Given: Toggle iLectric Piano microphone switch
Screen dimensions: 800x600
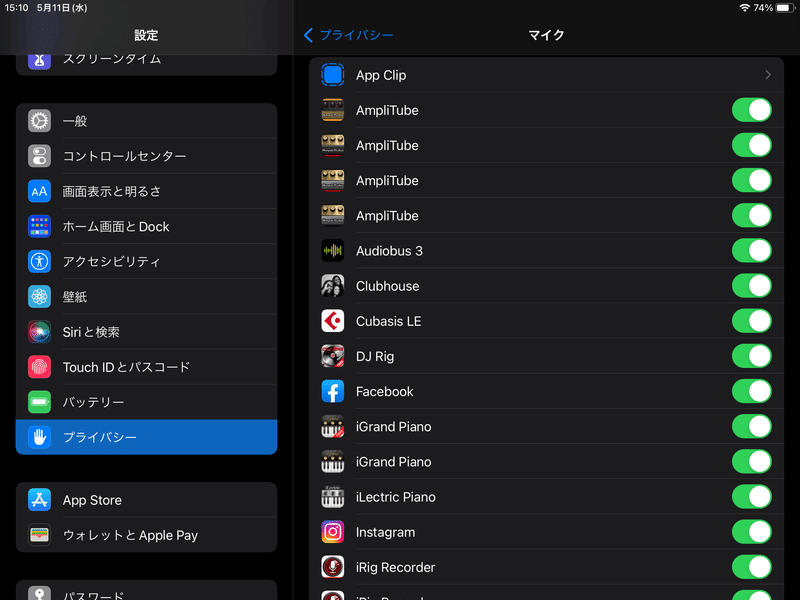Looking at the screenshot, I should 752,497.
